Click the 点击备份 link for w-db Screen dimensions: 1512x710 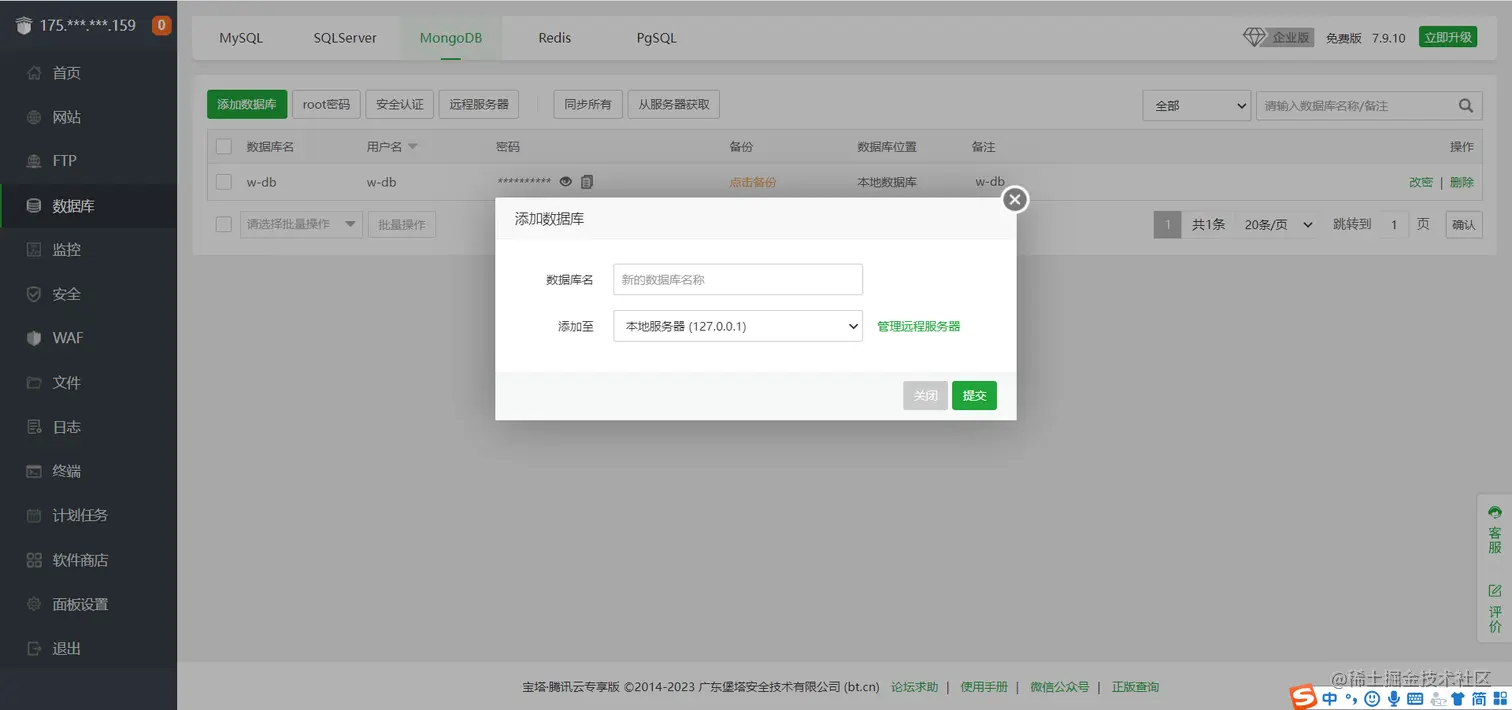(753, 182)
